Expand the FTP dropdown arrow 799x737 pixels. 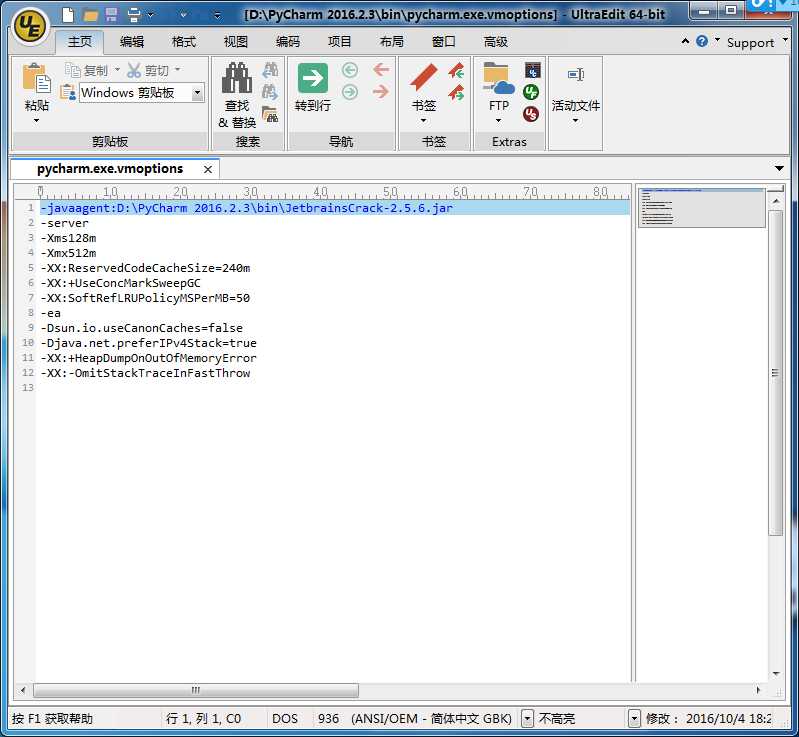click(x=498, y=121)
